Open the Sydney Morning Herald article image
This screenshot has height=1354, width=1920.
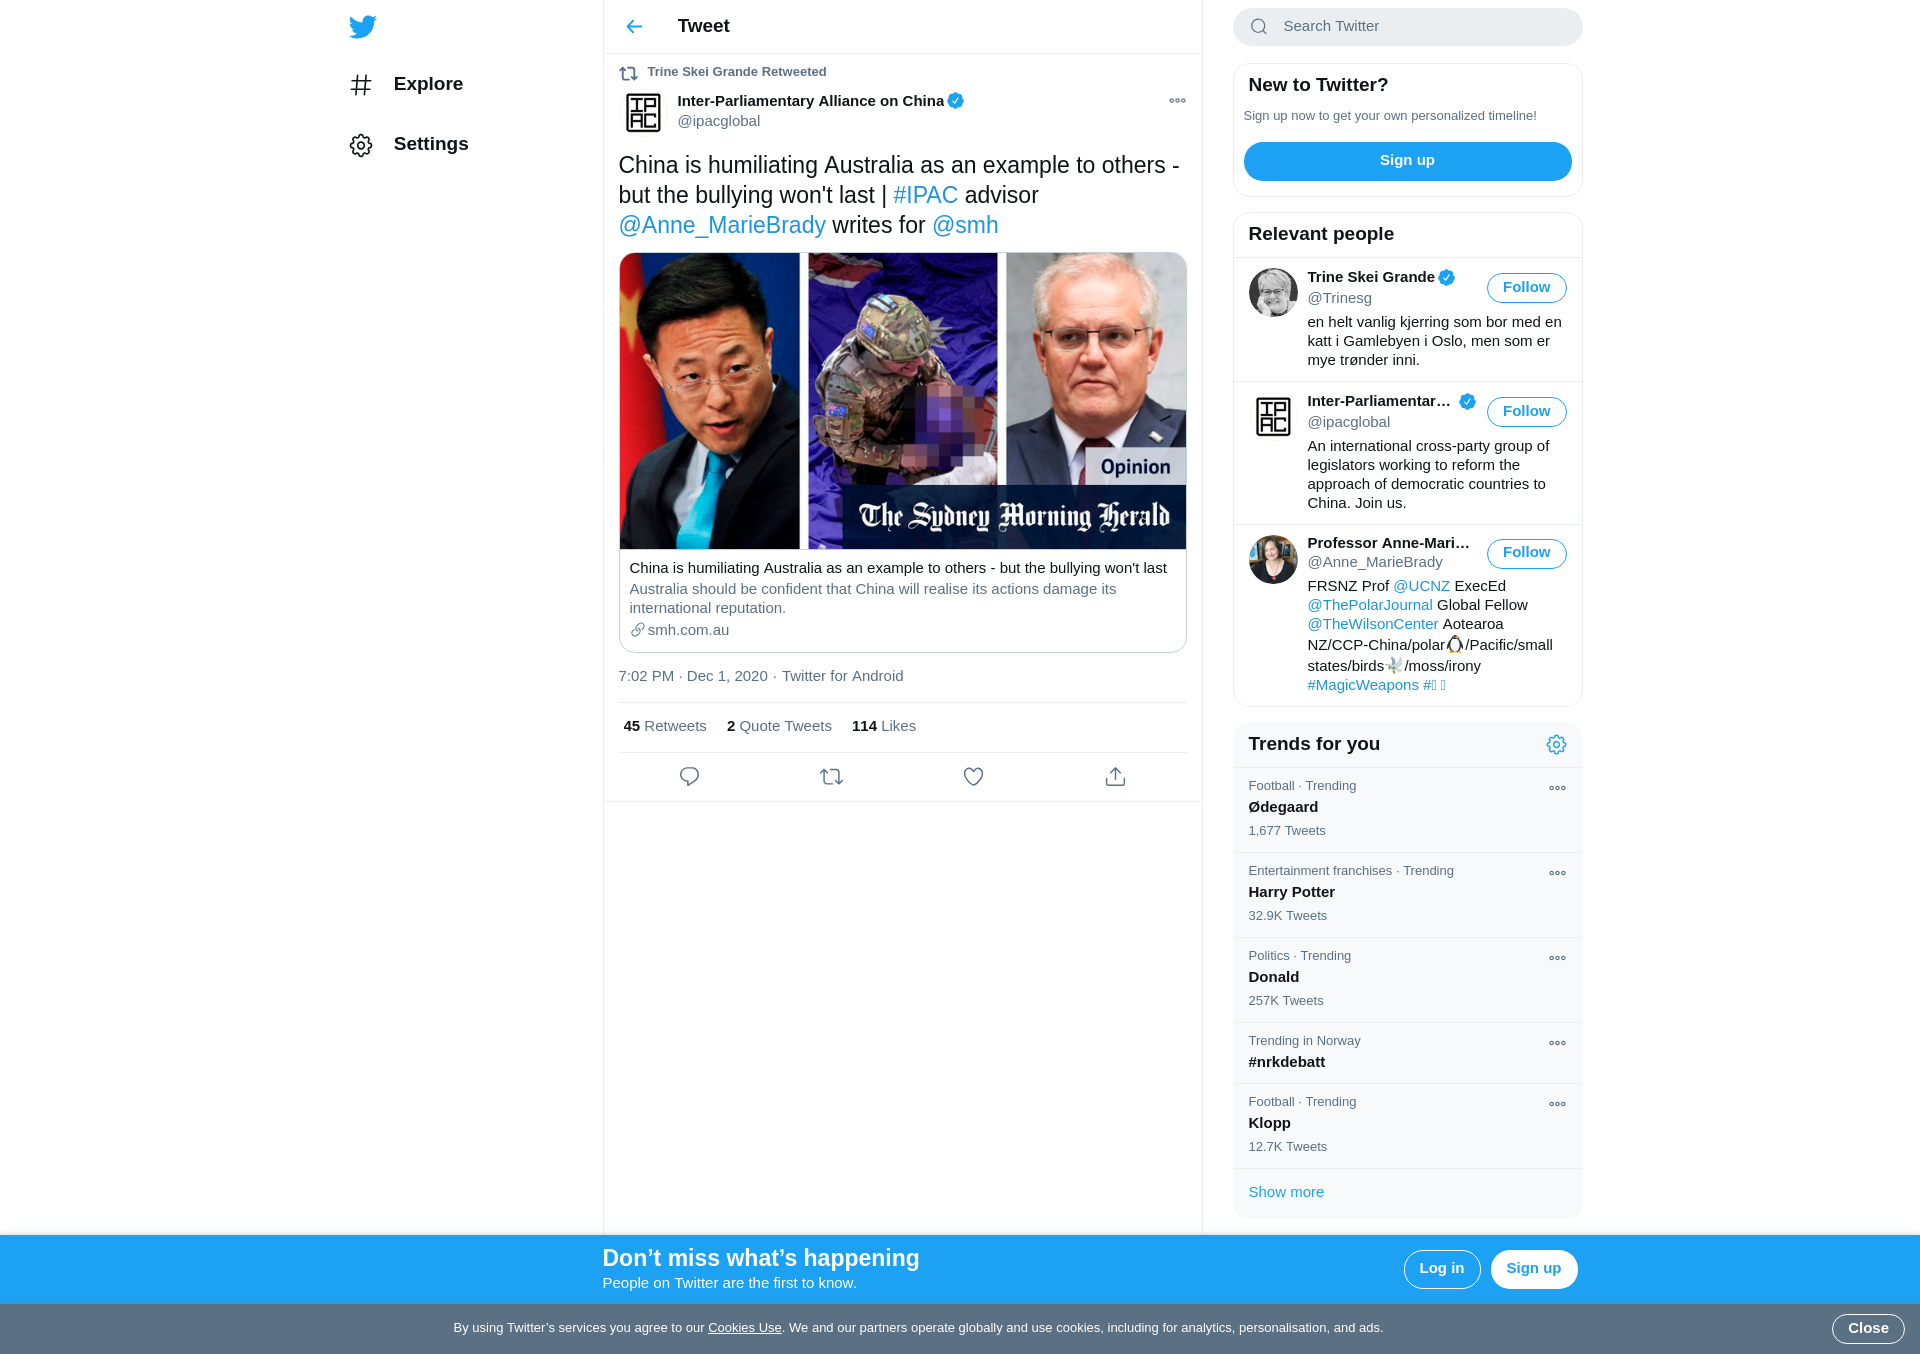(902, 401)
